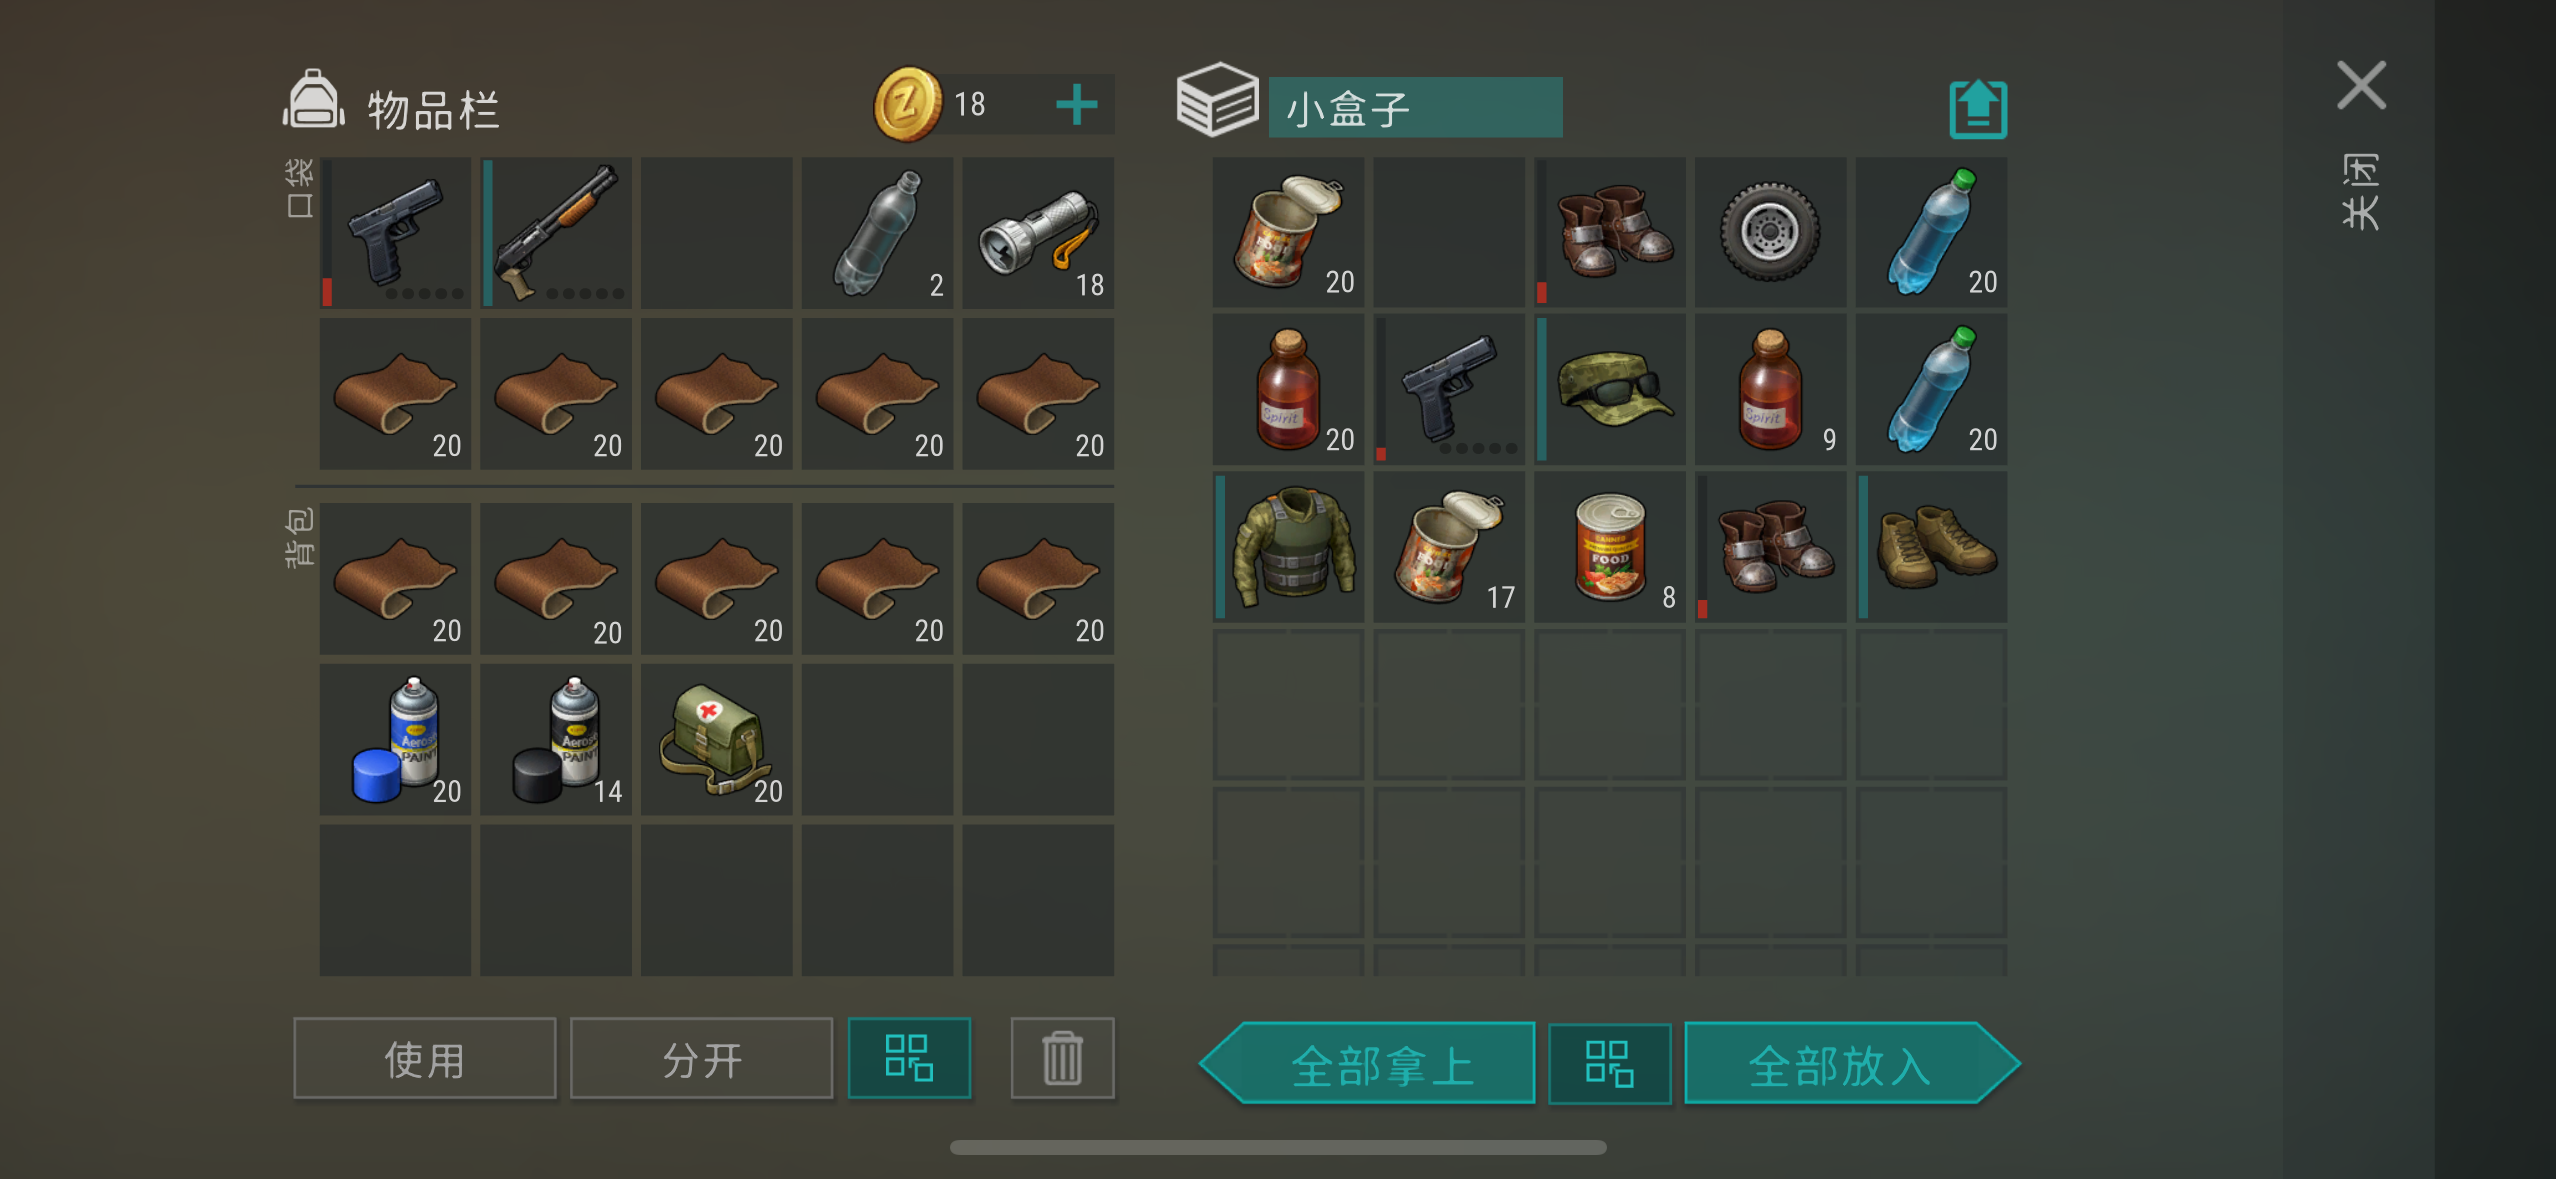The image size is (2556, 1179).
Task: Click 全部拿上 take all button
Action: (x=1368, y=1063)
